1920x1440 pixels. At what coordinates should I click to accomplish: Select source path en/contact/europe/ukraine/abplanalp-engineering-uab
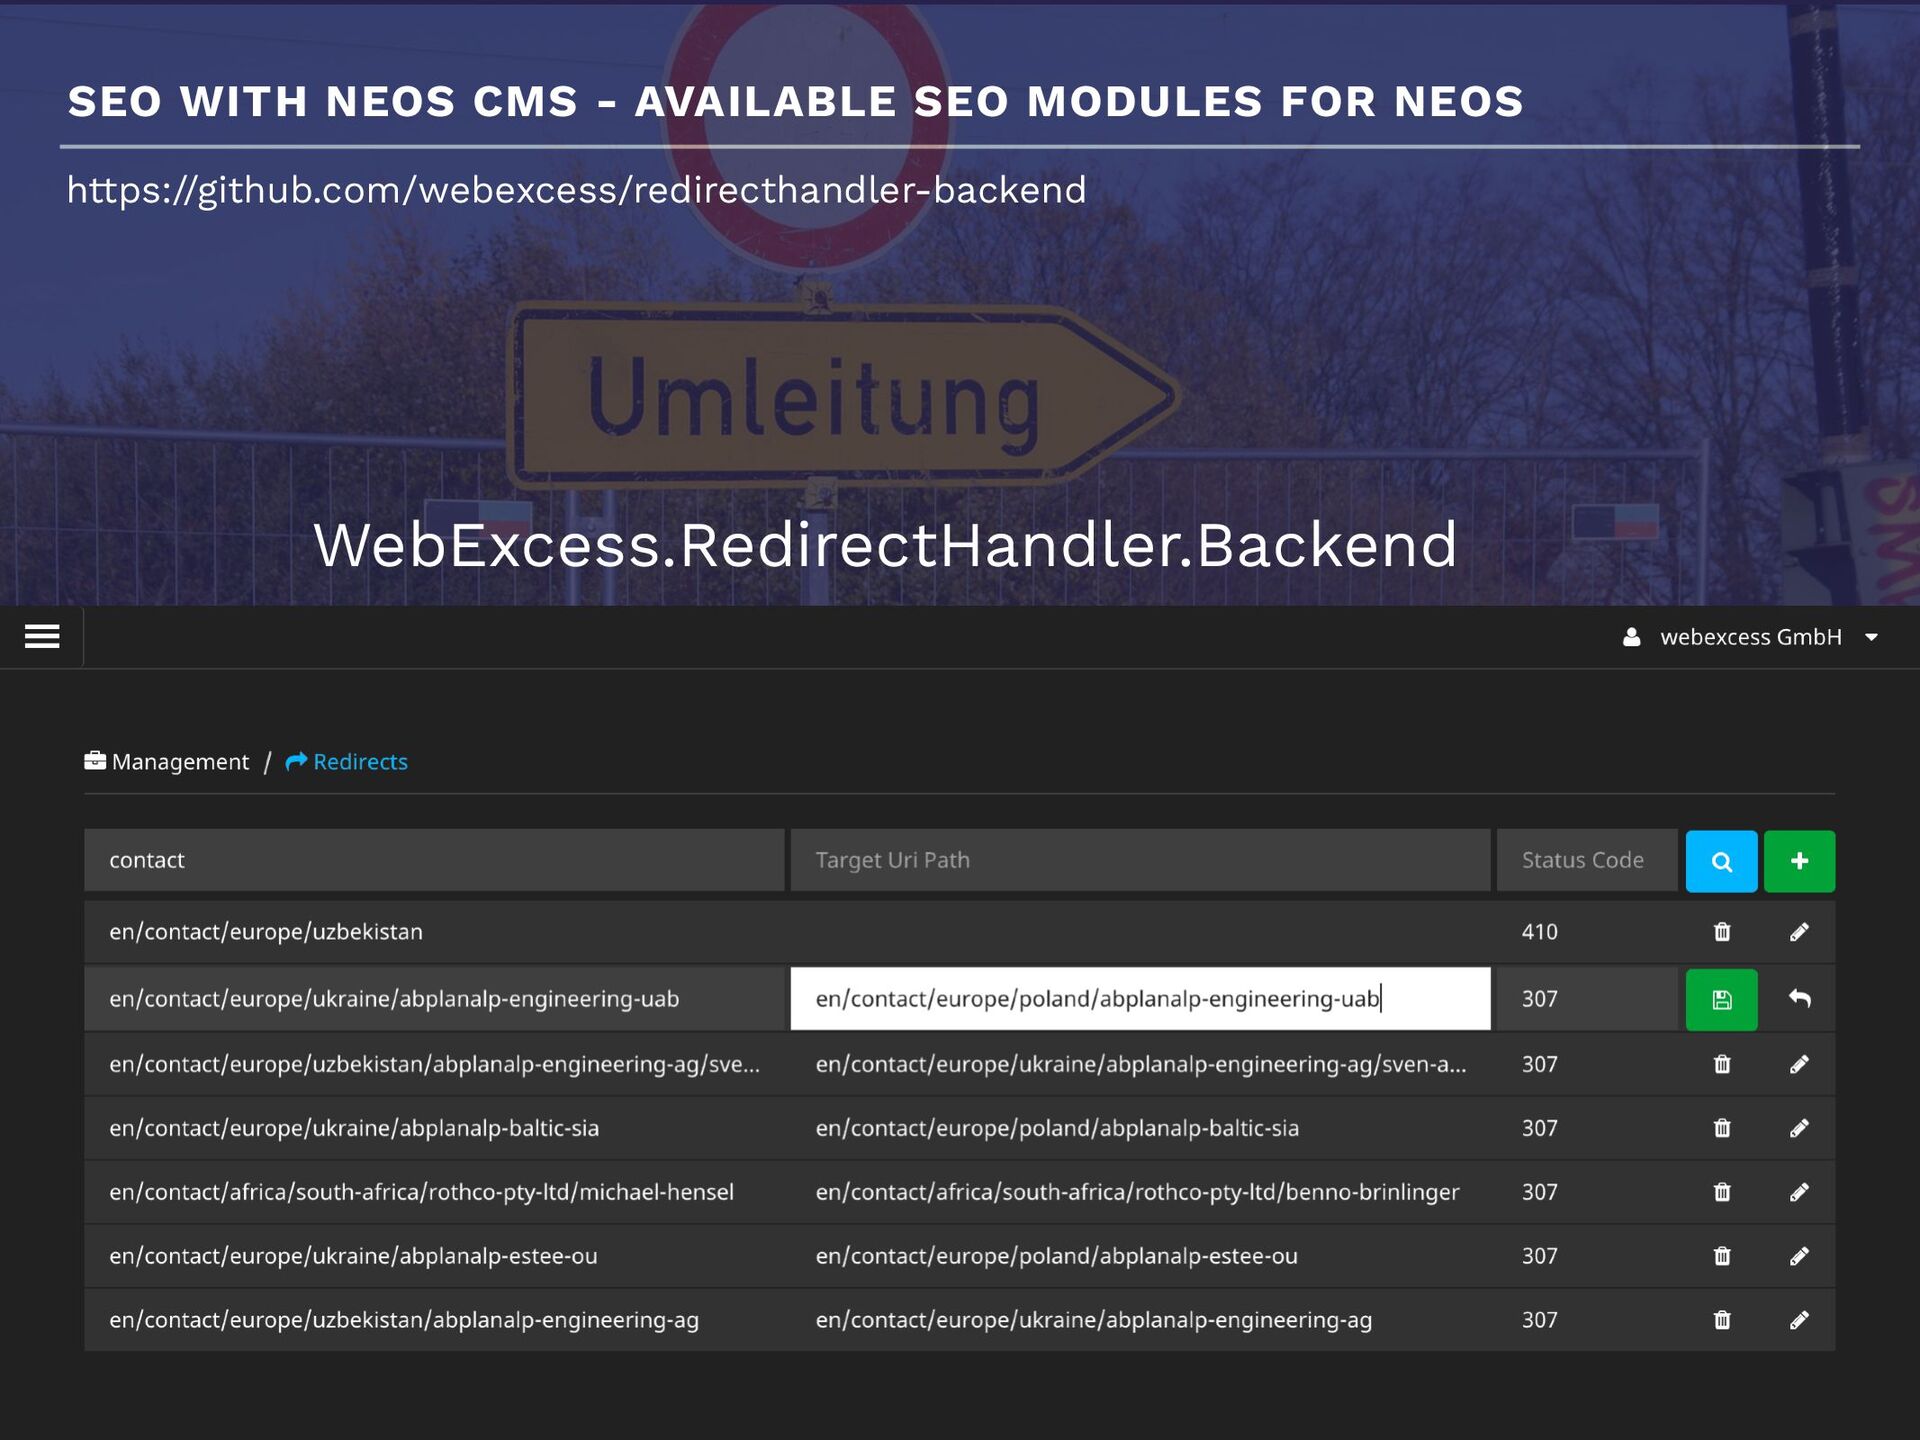tap(394, 999)
